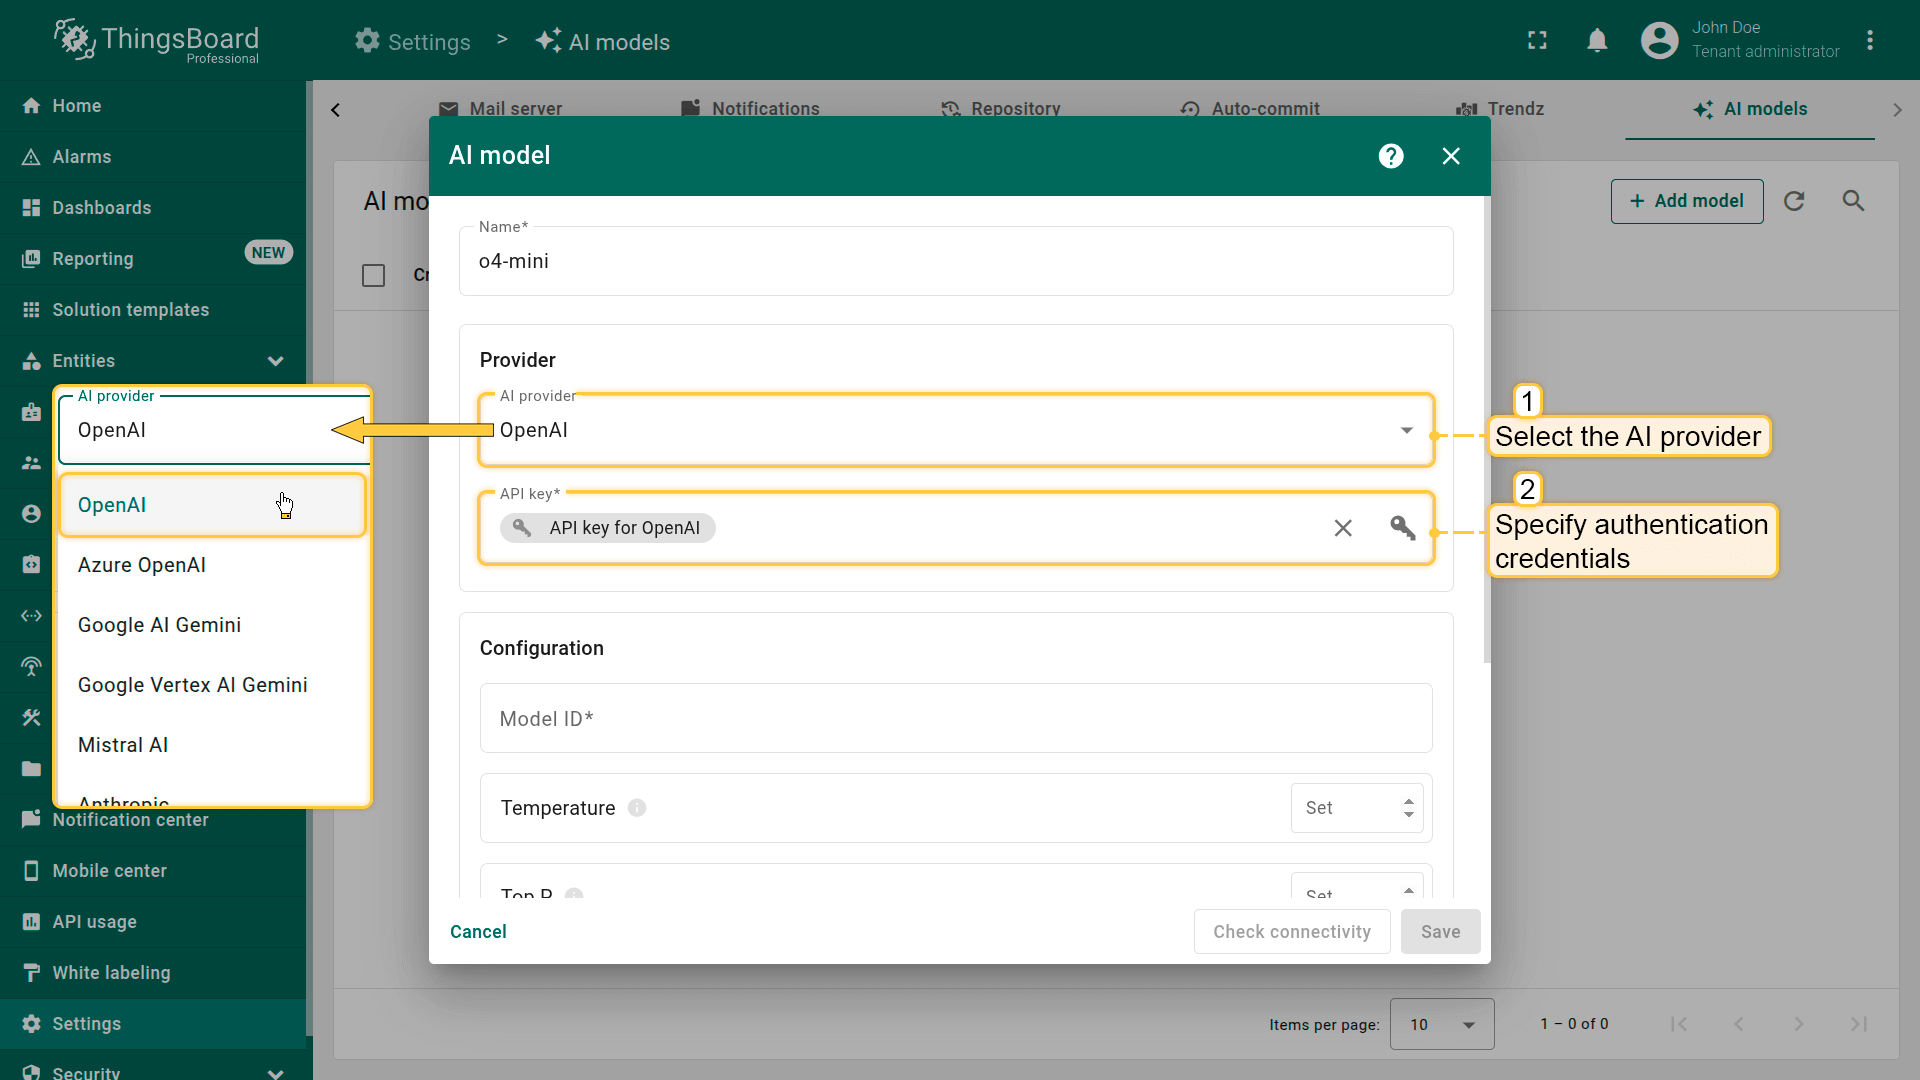Click the Notification center sidebar icon
The height and width of the screenshot is (1080, 1920).
pyautogui.click(x=31, y=820)
